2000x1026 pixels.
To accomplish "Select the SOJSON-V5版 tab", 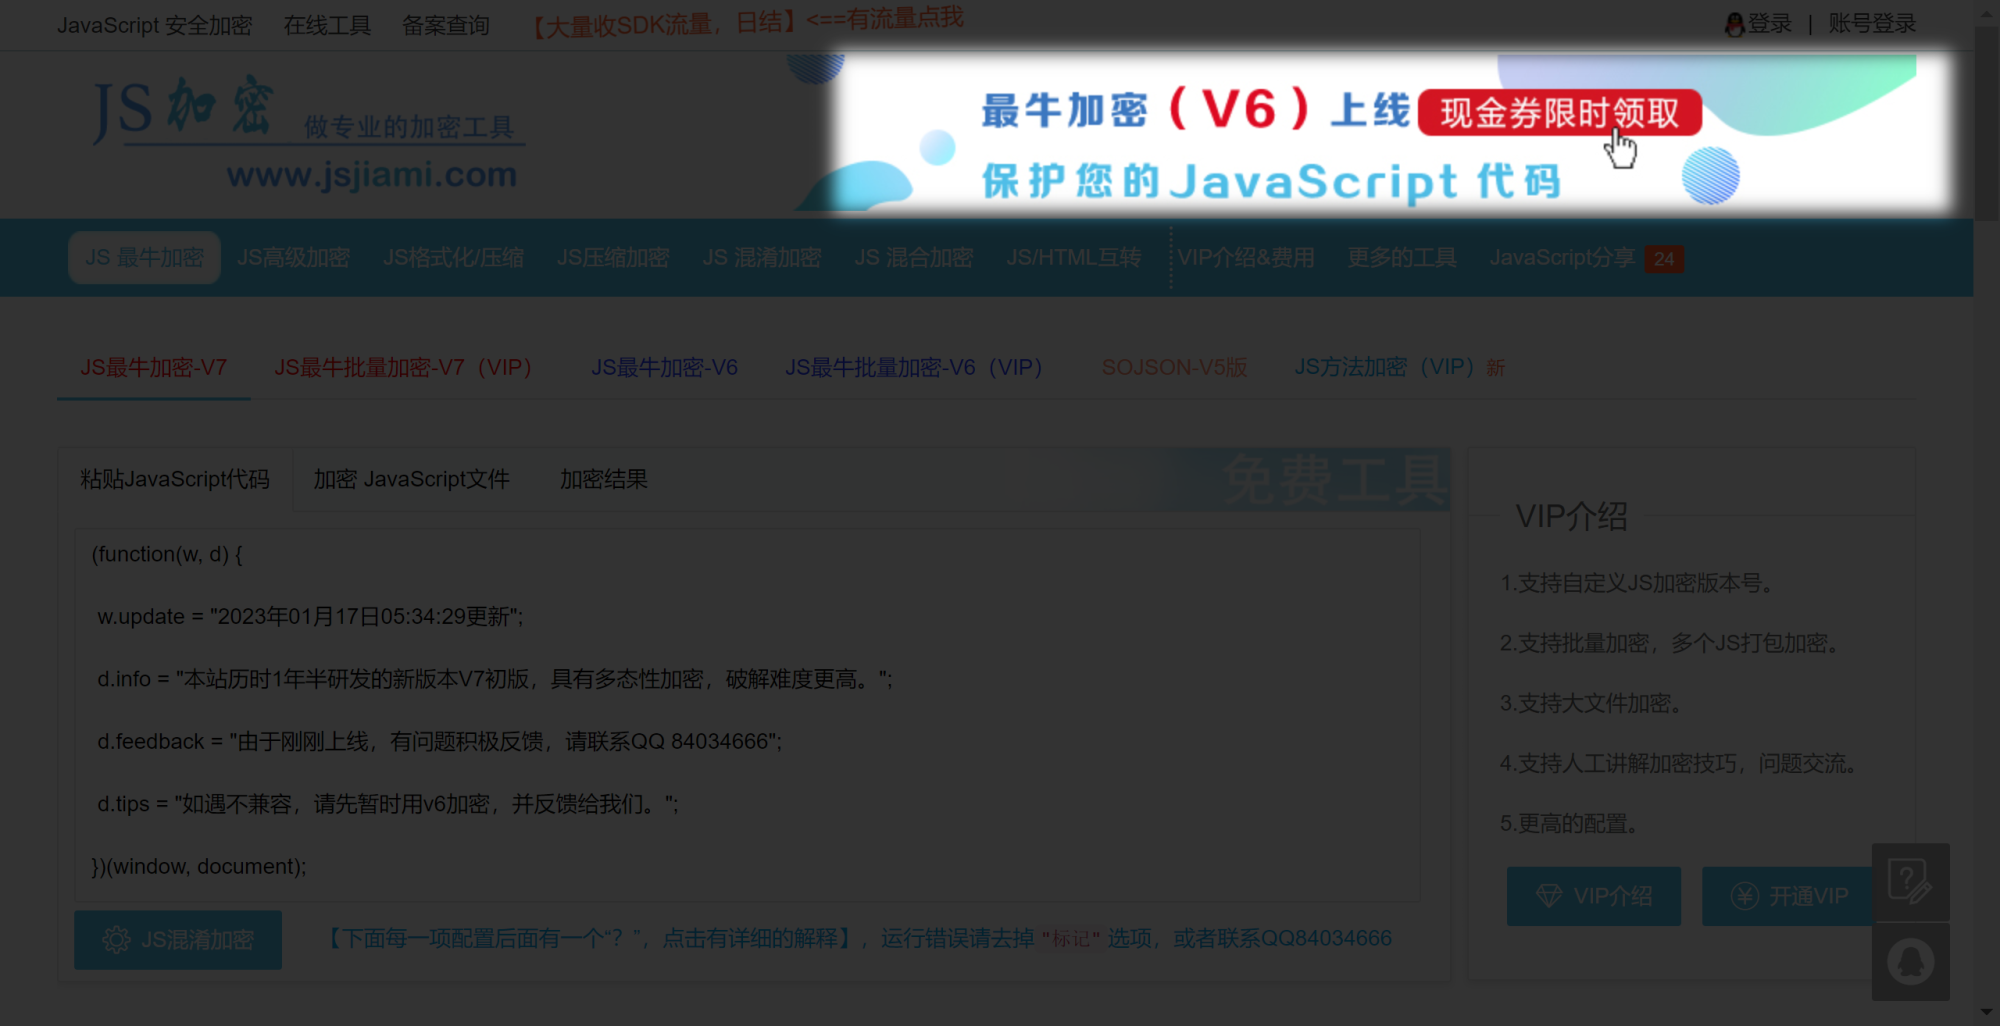I will (x=1174, y=367).
